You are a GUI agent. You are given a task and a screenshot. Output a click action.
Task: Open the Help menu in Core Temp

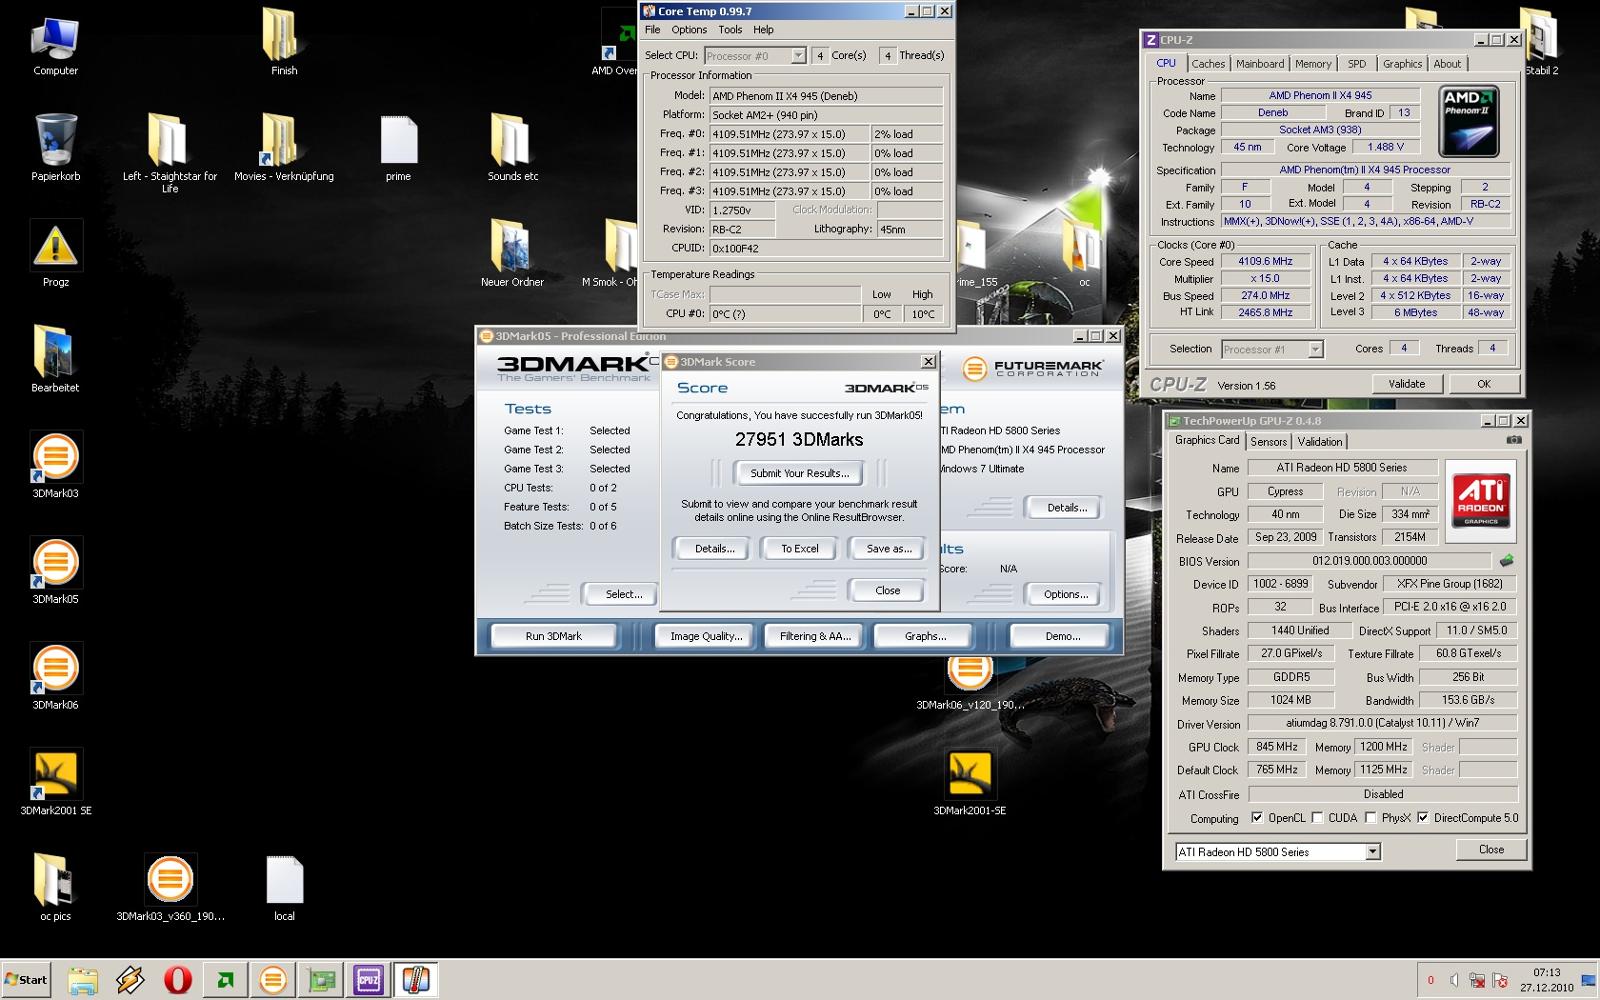763,30
